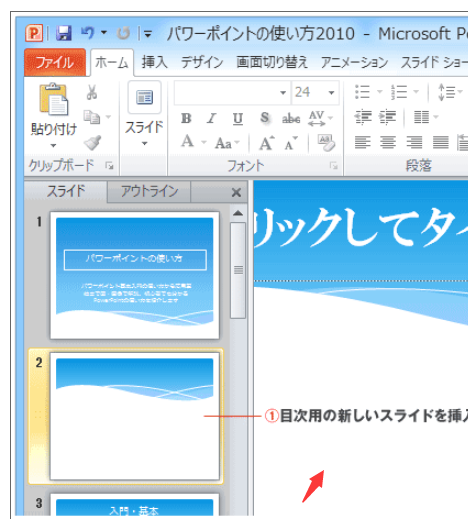Switch to the アウトライン pane tab
468x519 pixels.
[x=149, y=192]
